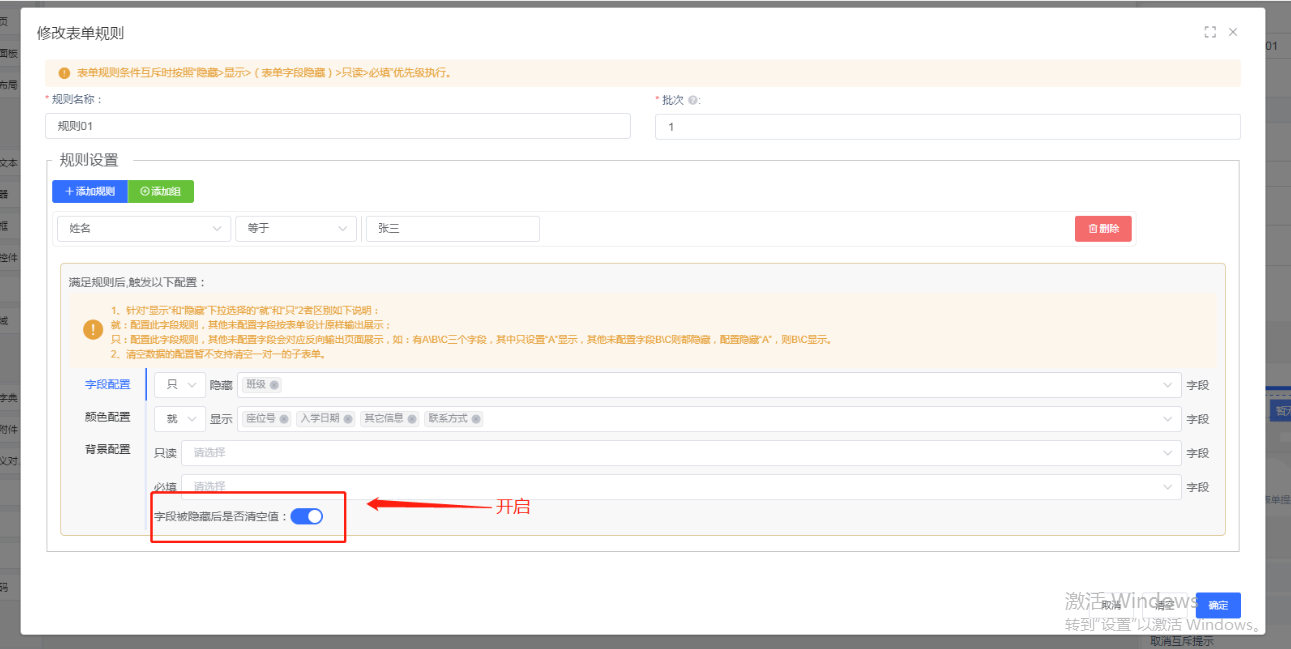Image resolution: width=1291 pixels, height=649 pixels.
Task: Open the 只读 field selection dropdown
Action: (680, 453)
